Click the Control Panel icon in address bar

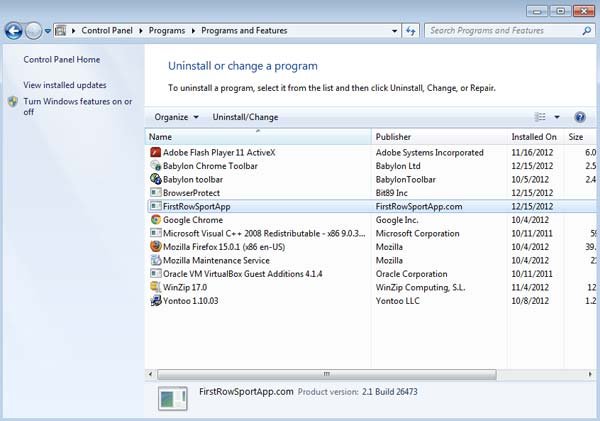tap(60, 31)
